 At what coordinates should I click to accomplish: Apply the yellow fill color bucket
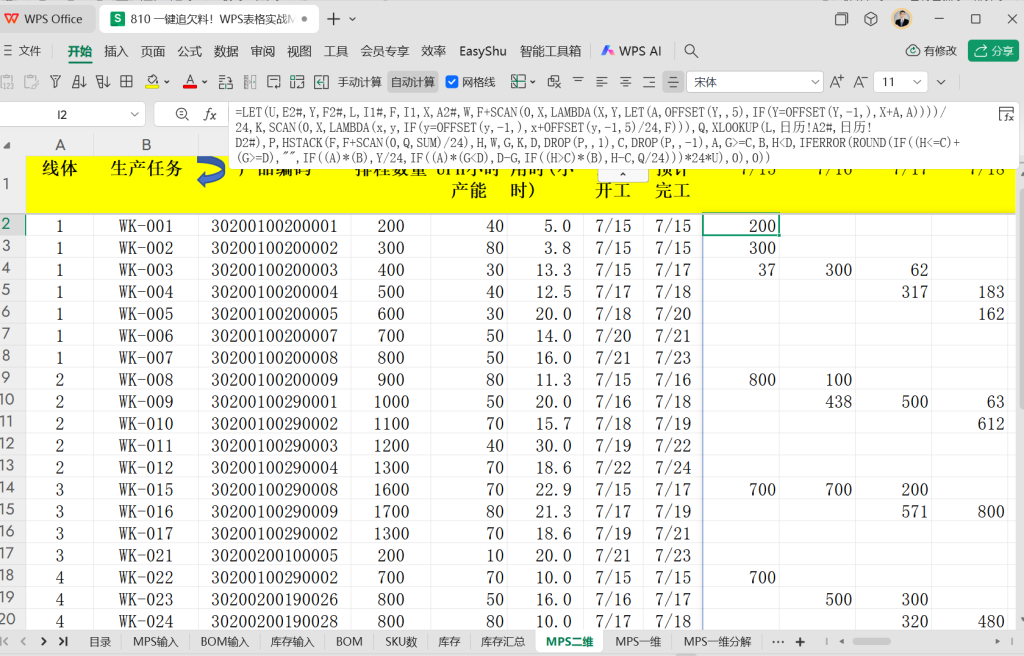click(x=152, y=82)
